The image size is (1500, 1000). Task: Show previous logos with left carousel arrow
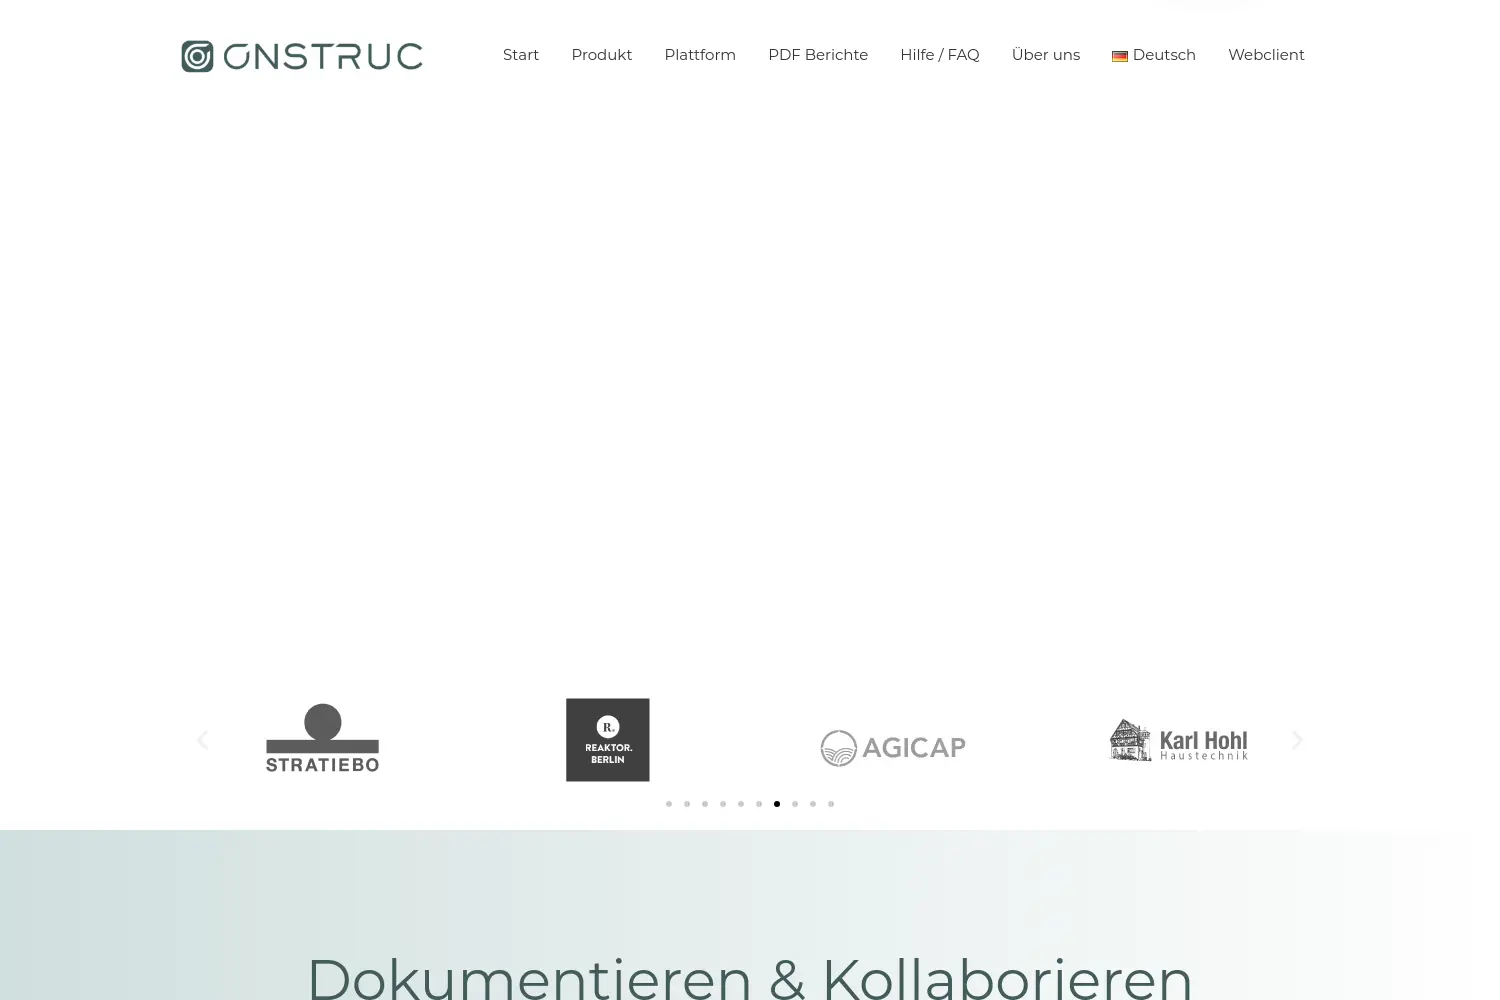pyautogui.click(x=202, y=740)
